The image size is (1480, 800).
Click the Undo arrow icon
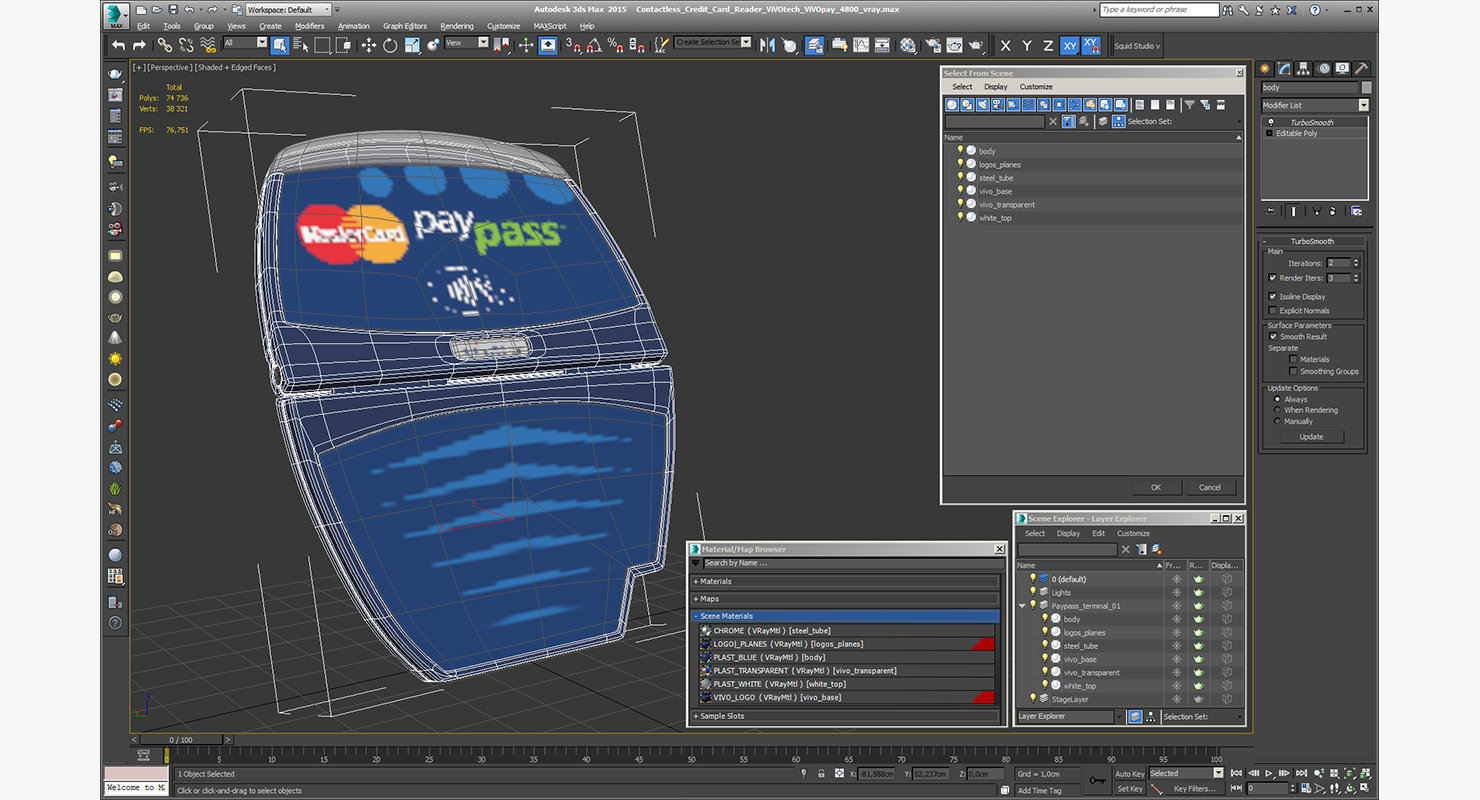pos(119,45)
